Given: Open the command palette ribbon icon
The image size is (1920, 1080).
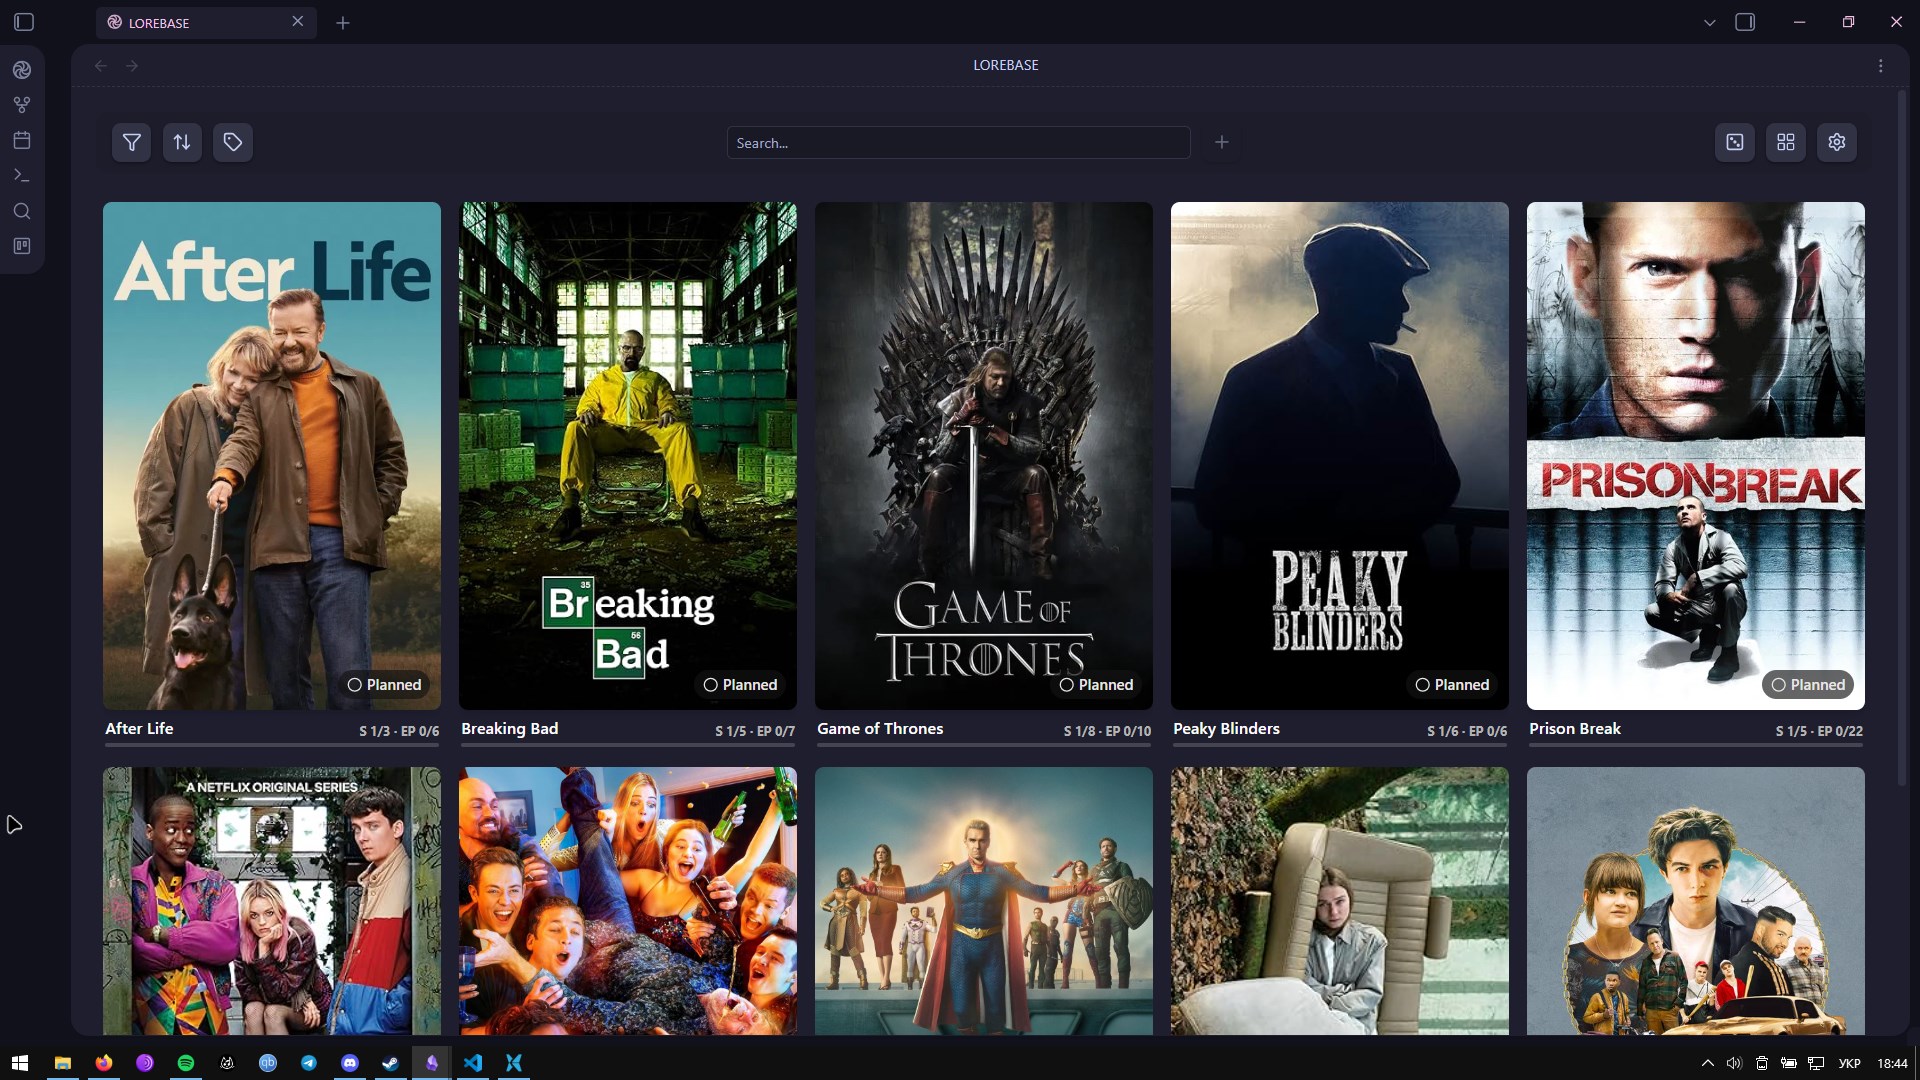Looking at the screenshot, I should coord(22,175).
